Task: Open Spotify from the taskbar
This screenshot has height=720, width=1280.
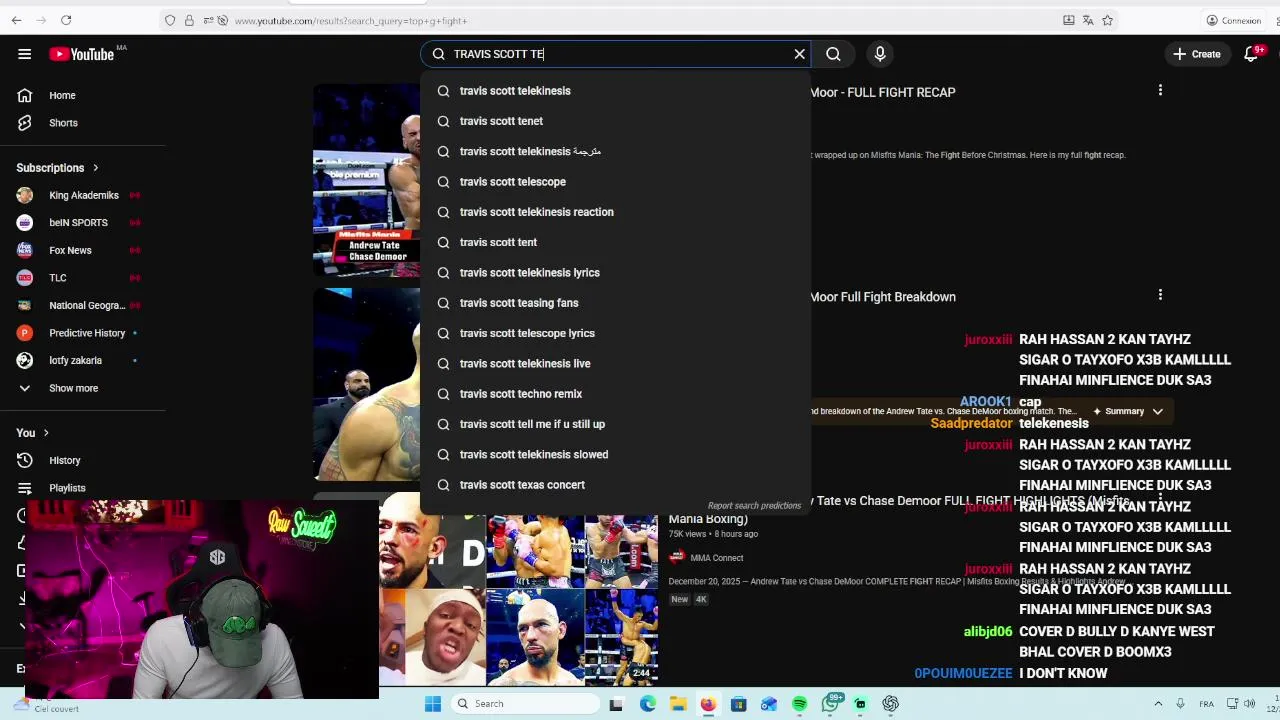Action: coord(799,704)
